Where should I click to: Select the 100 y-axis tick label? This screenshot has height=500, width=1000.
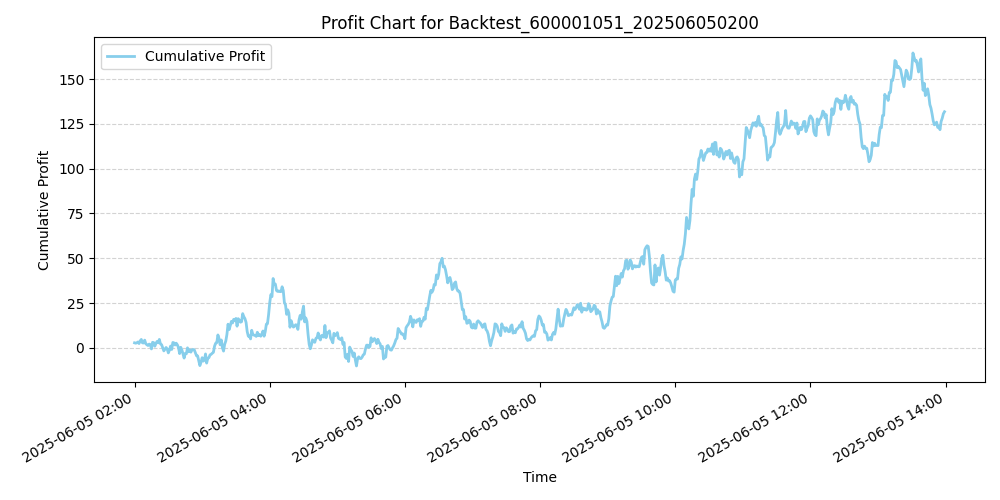(75, 169)
